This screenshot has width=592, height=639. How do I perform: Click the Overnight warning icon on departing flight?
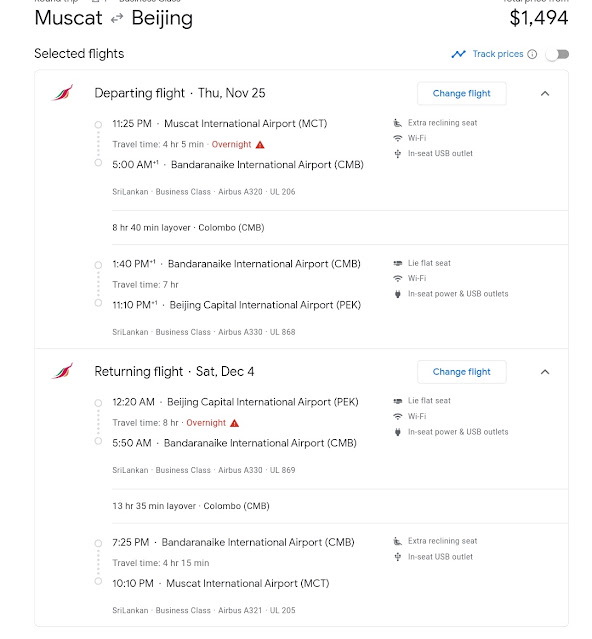click(x=260, y=145)
